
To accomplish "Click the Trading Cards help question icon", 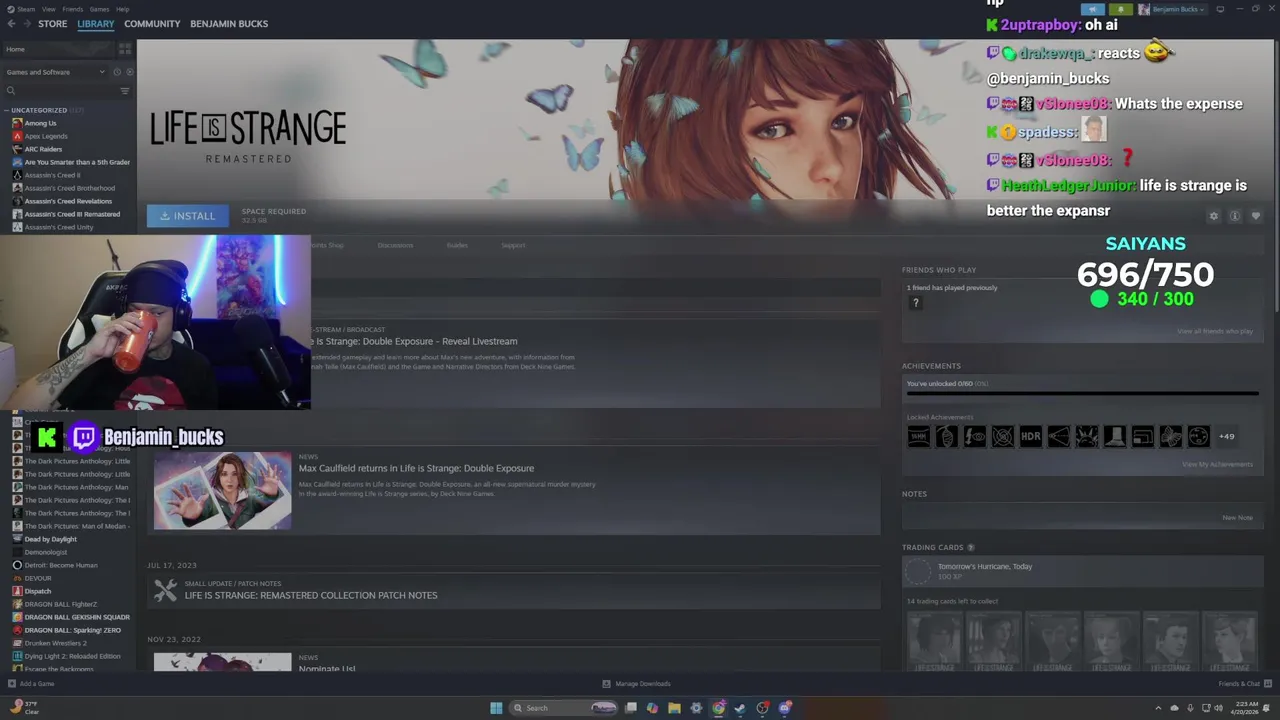I will (x=970, y=548).
